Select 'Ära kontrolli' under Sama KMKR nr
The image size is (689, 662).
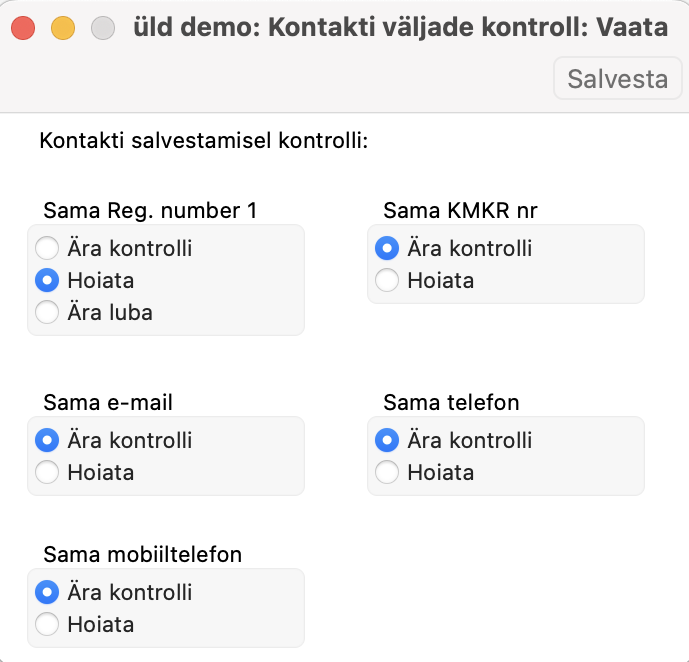click(387, 248)
